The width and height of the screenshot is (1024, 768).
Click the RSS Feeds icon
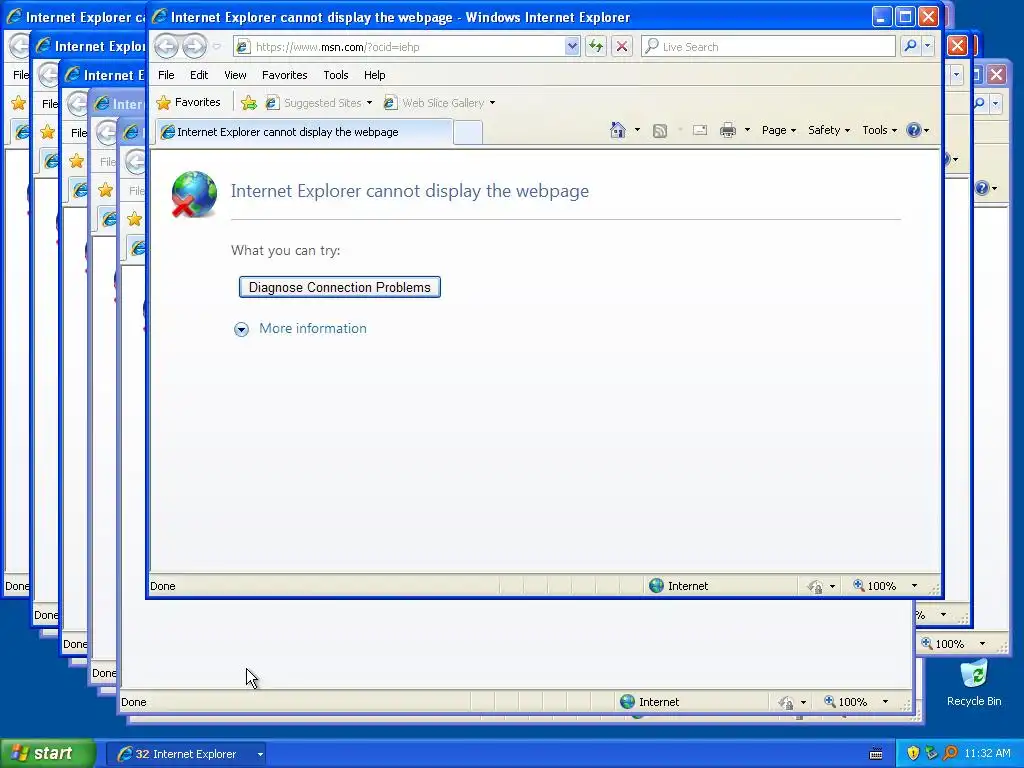pos(660,131)
